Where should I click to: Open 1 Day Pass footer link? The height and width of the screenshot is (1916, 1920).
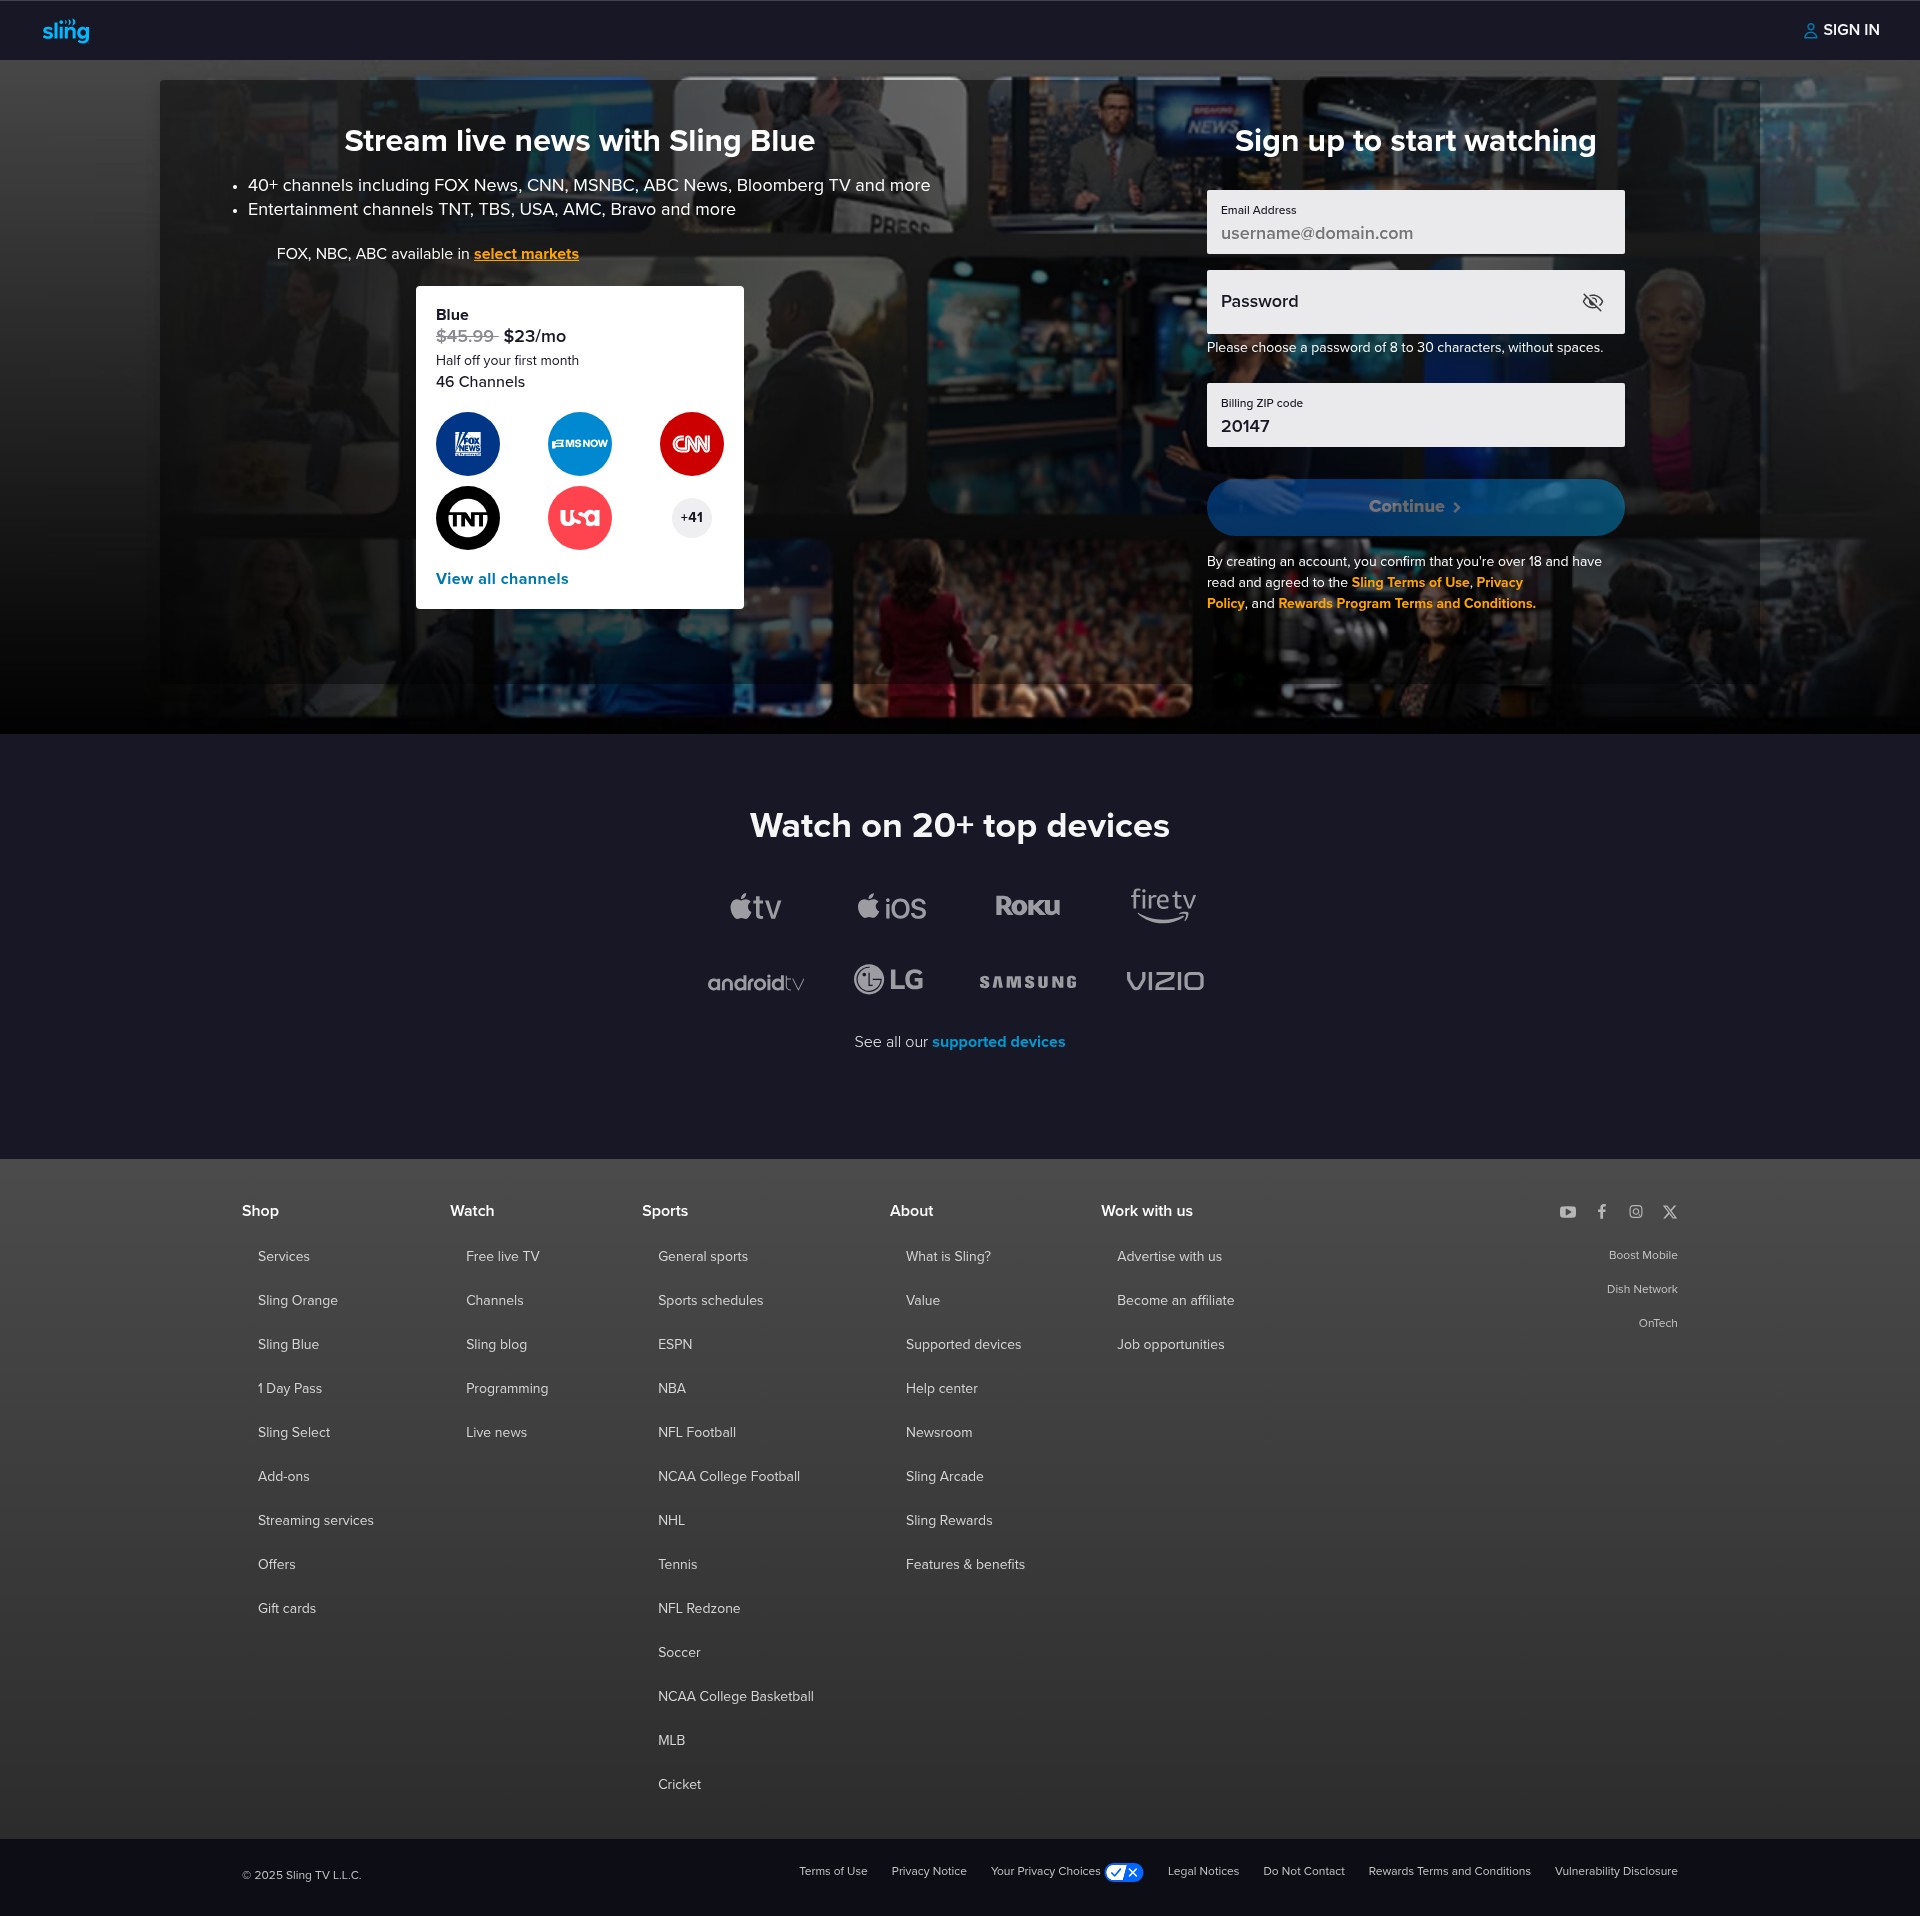(x=290, y=1388)
